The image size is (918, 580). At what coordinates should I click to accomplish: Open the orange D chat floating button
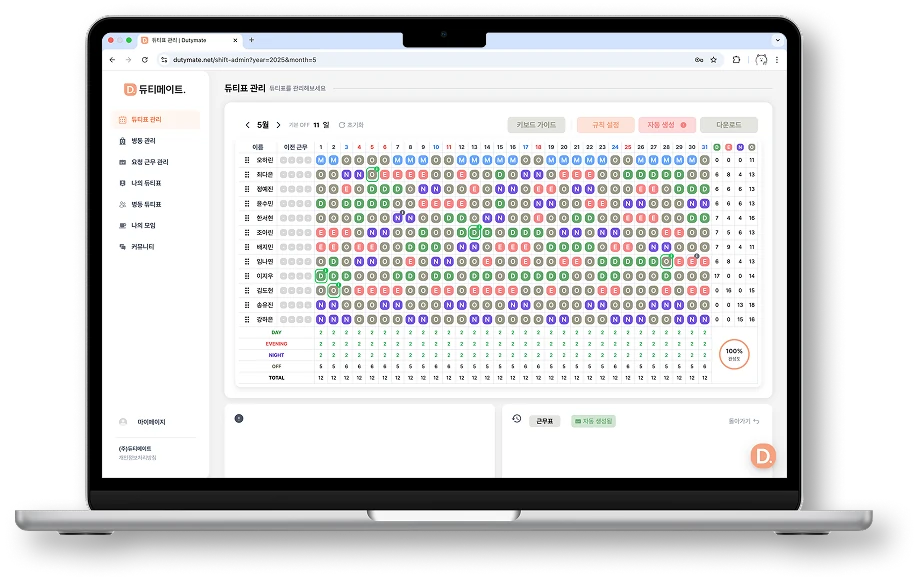tap(763, 456)
